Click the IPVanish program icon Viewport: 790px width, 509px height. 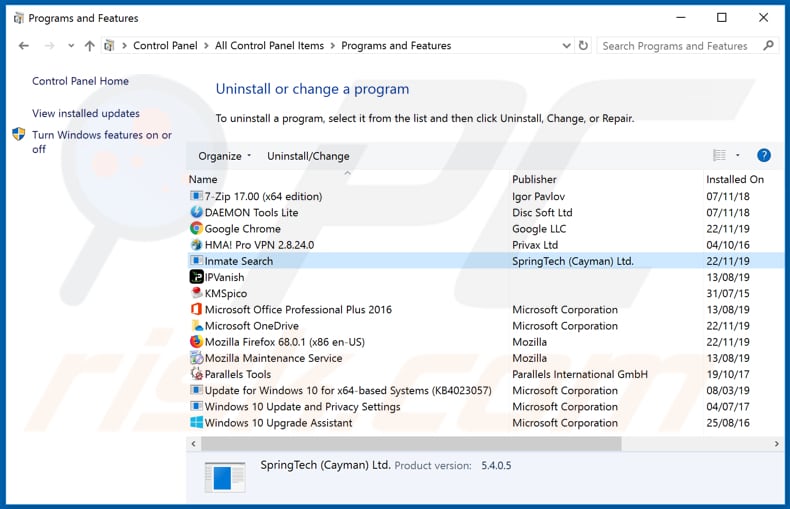click(x=196, y=277)
